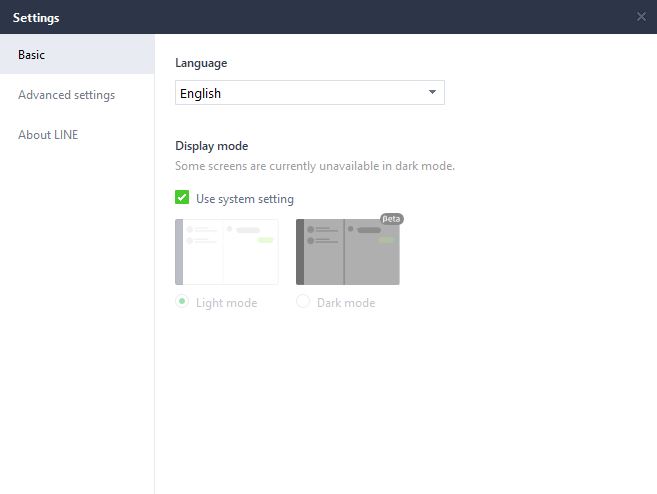Open the Basic settings tab
The height and width of the screenshot is (494, 657).
[x=77, y=54]
